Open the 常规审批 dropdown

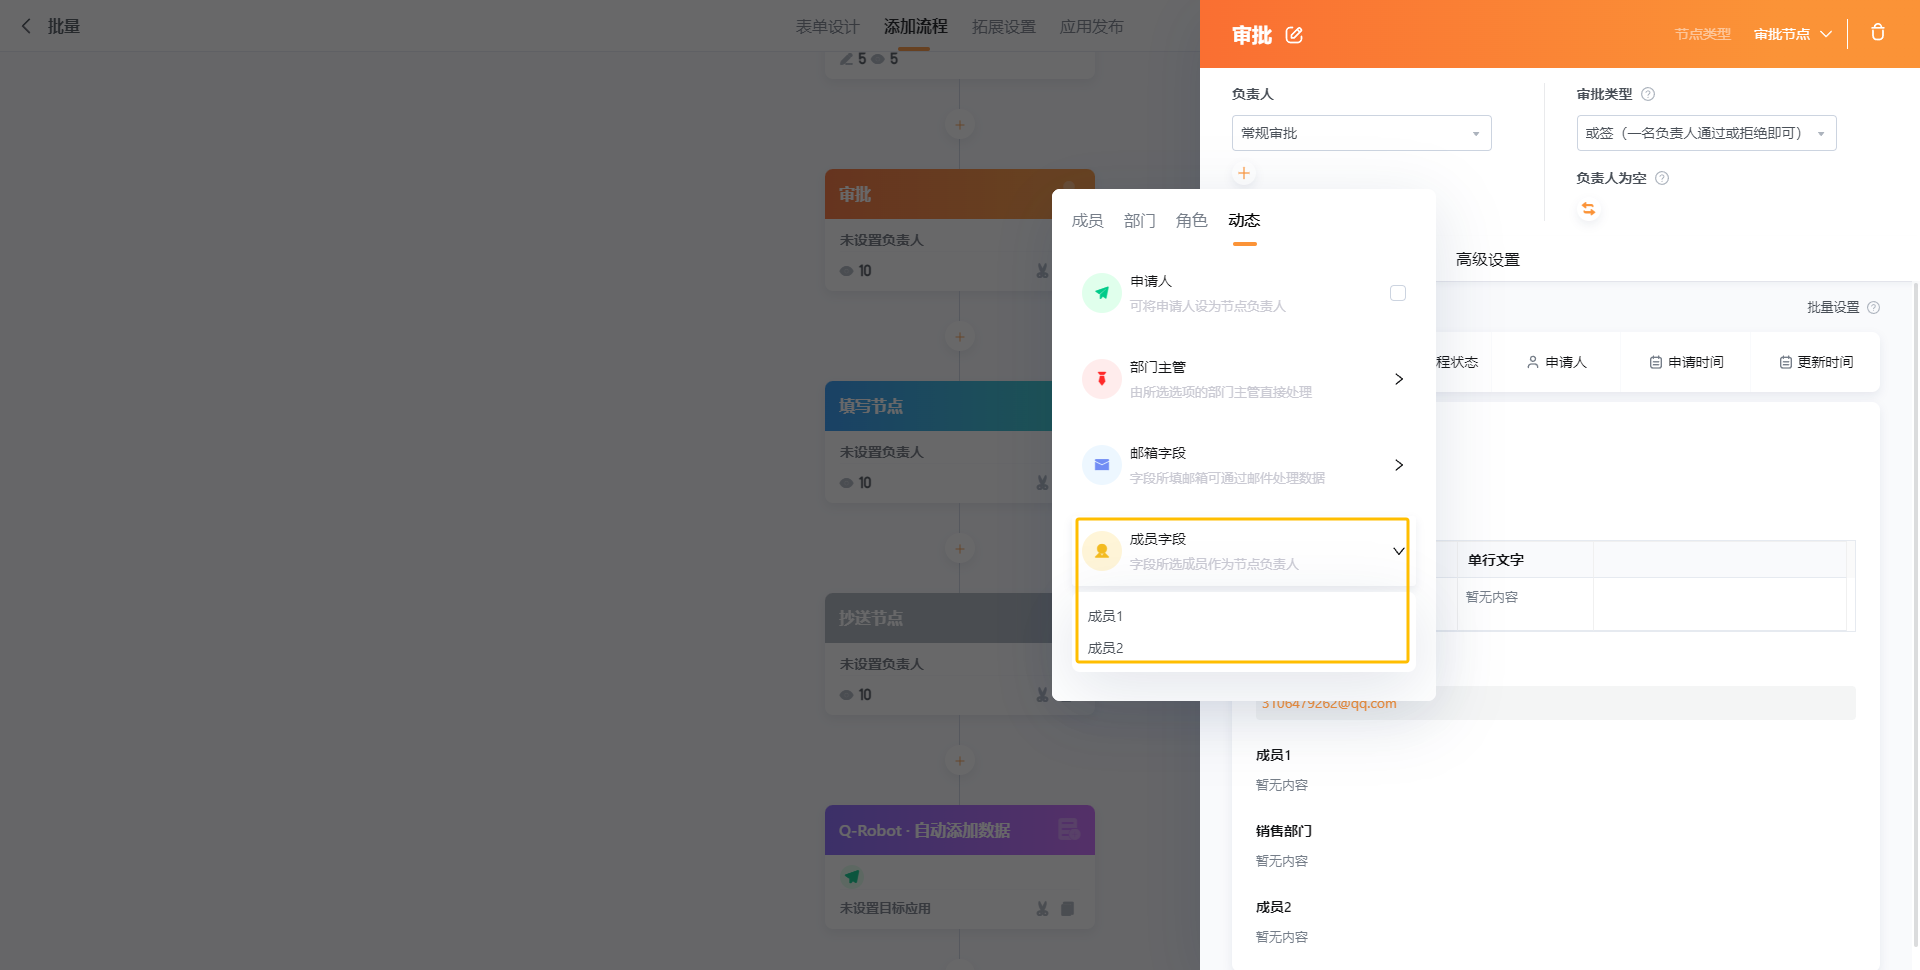coord(1362,133)
